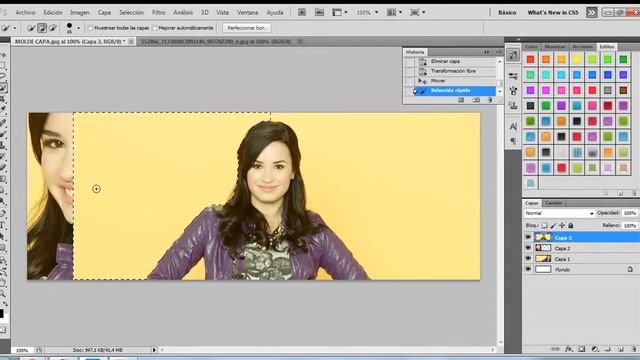This screenshot has width=640, height=360.
Task: Open the Paragraph panel icon in dock
Action: 513,141
